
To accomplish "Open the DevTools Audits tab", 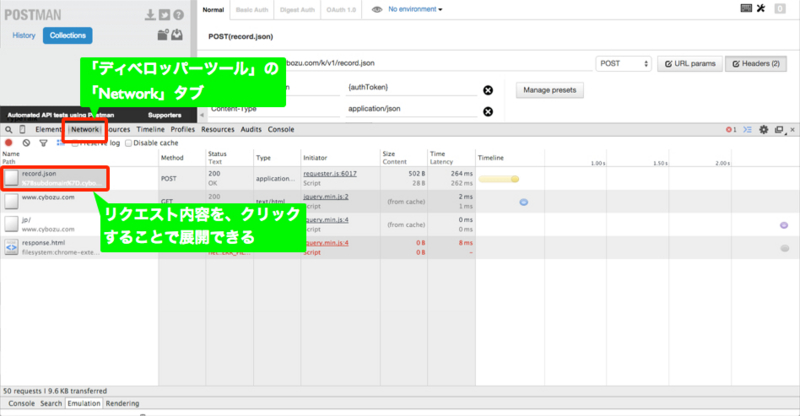I will (x=251, y=130).
